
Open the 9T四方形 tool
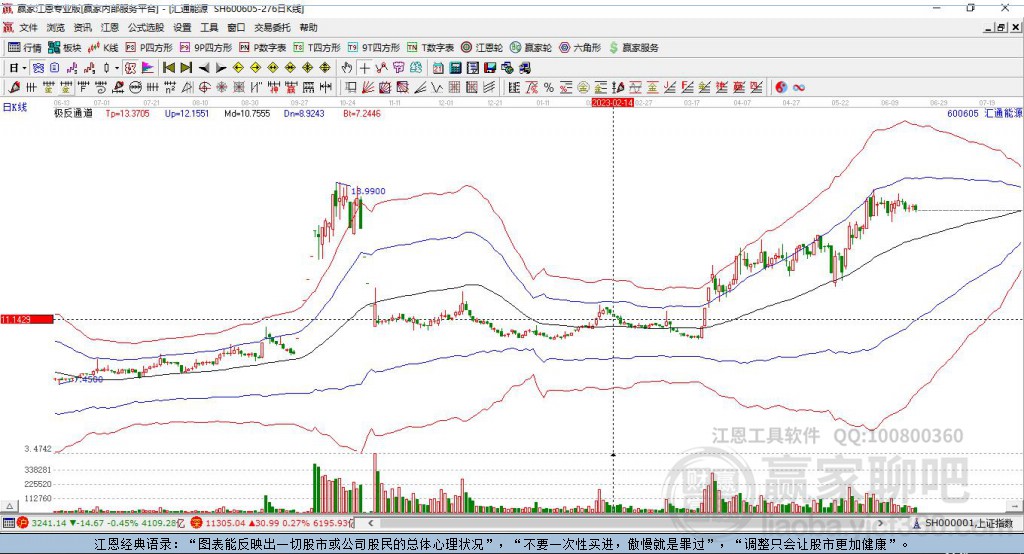pyautogui.click(x=374, y=48)
